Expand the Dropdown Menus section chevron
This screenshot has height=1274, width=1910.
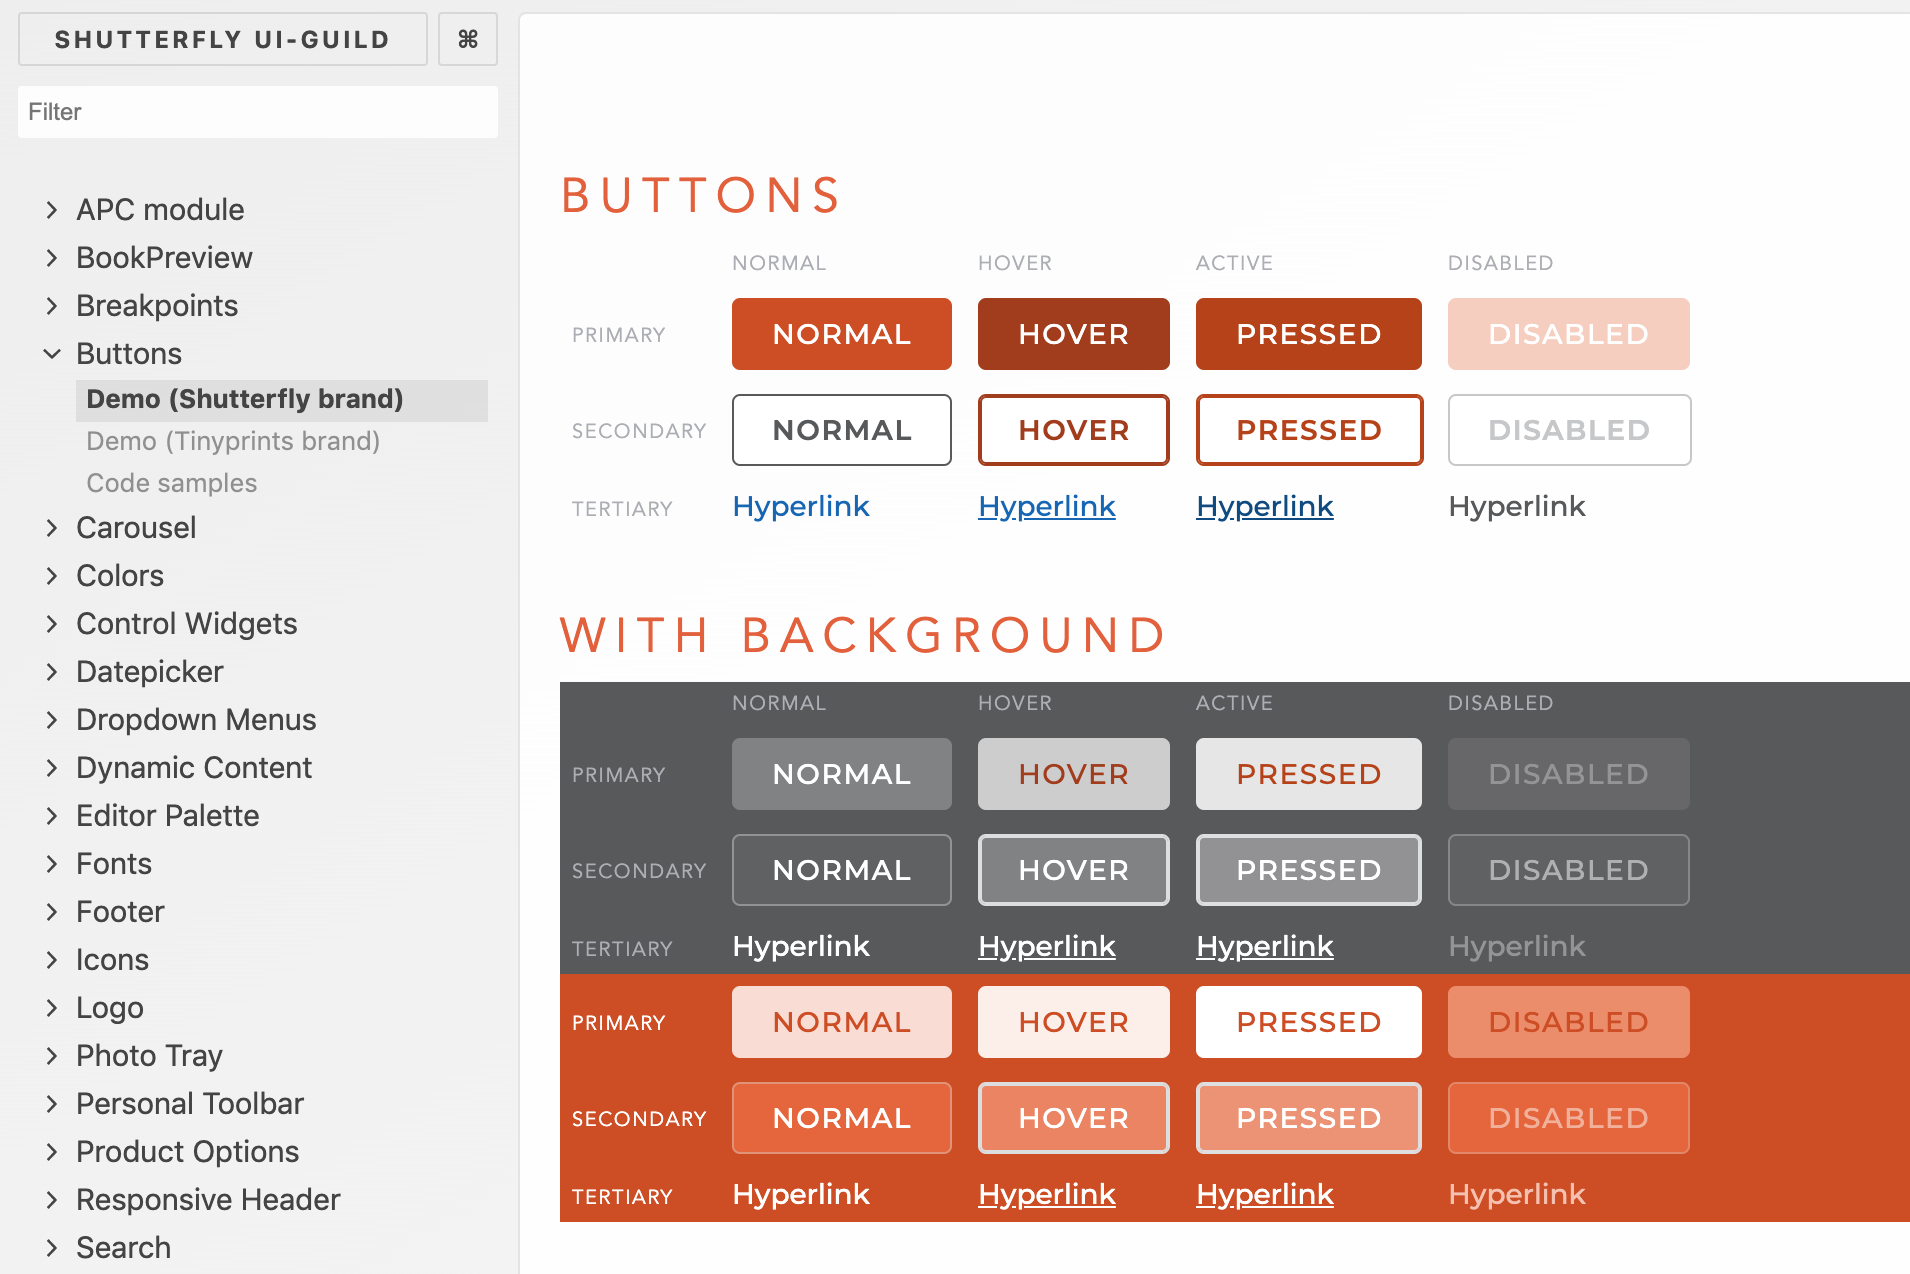tap(52, 720)
